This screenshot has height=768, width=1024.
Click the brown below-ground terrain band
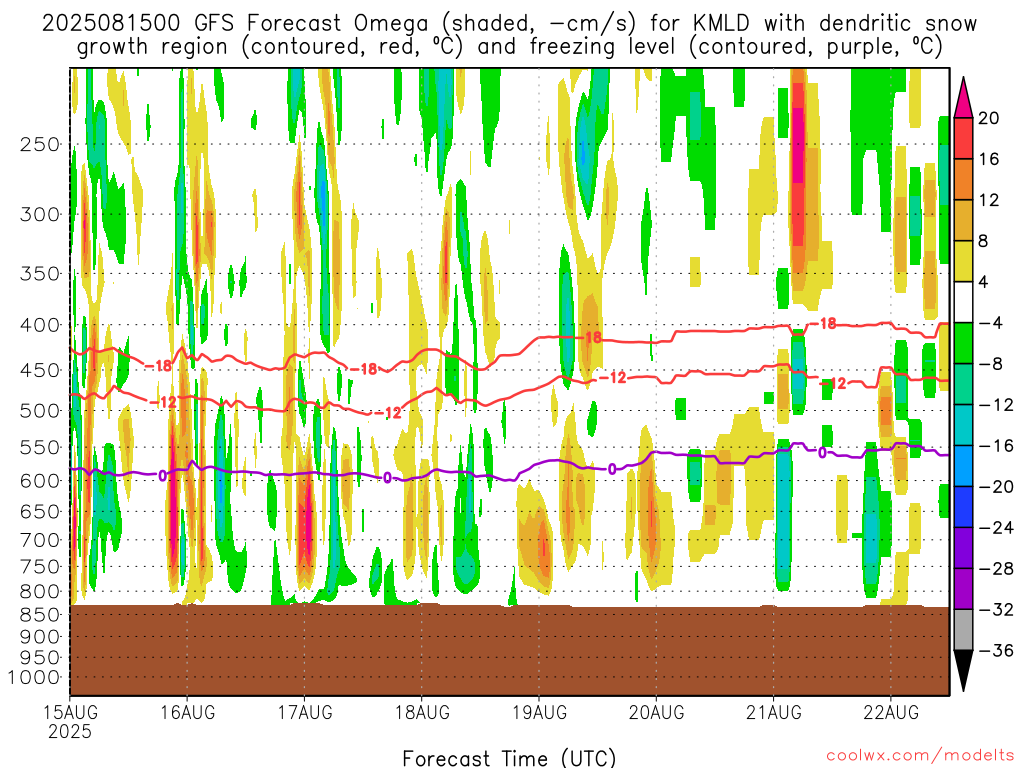[509, 650]
